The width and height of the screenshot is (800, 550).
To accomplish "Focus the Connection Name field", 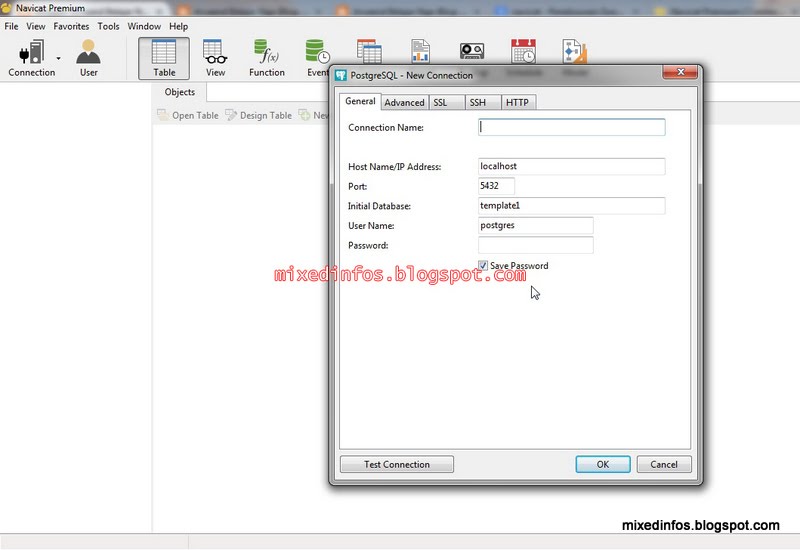I will point(571,127).
